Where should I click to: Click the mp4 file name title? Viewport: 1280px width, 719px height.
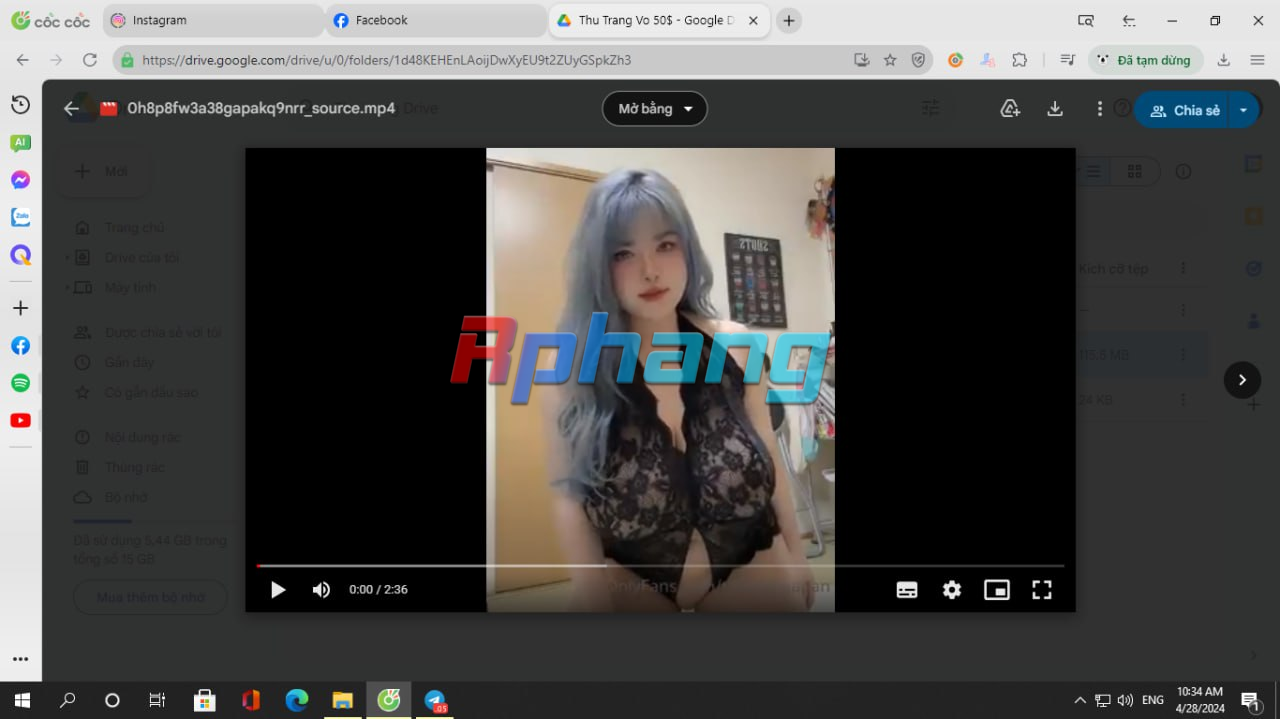click(x=261, y=108)
